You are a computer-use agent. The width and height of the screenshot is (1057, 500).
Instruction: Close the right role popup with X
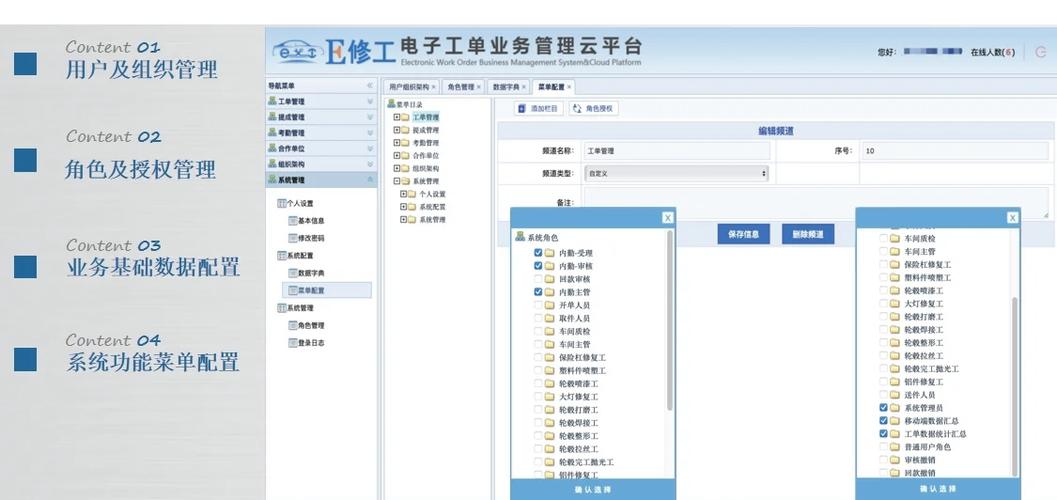point(1013,218)
